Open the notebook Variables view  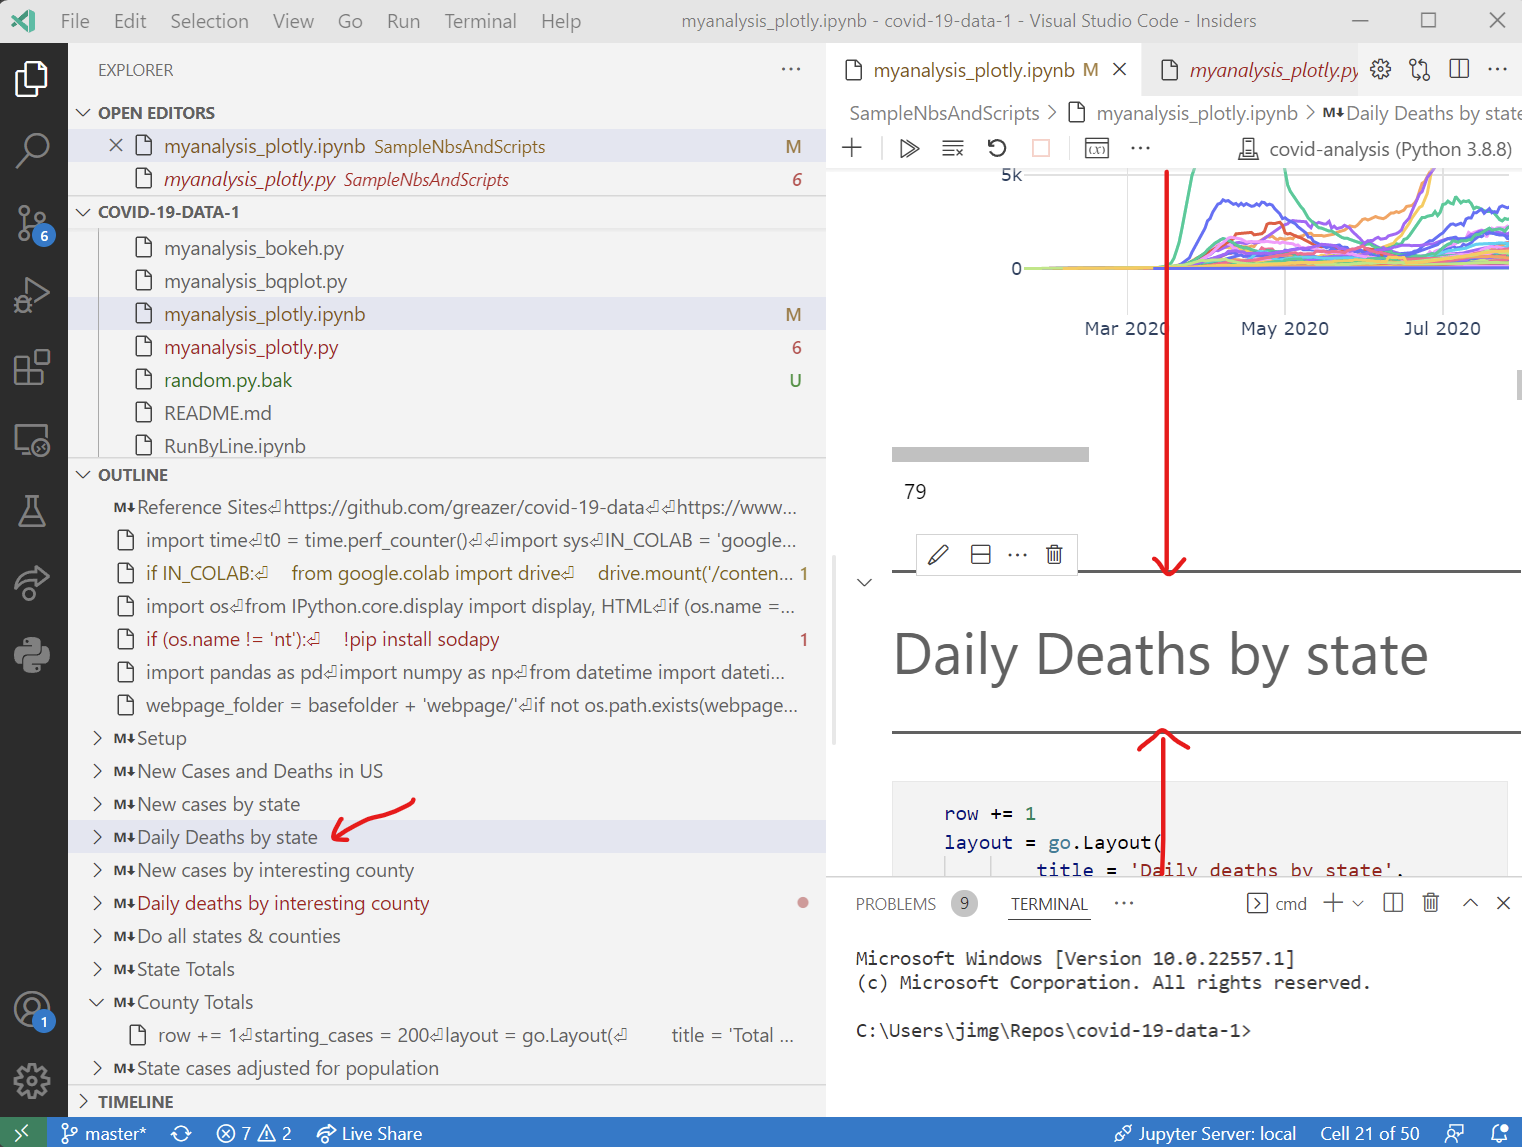coord(1097,149)
